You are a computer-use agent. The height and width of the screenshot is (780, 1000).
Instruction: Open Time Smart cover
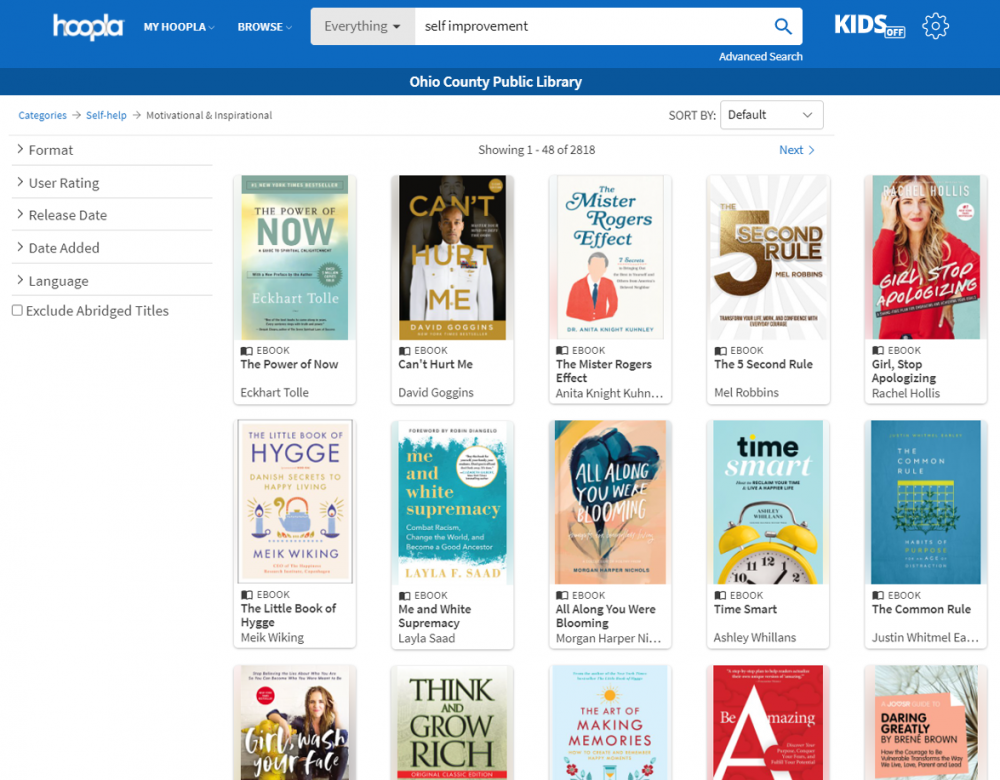pos(768,502)
